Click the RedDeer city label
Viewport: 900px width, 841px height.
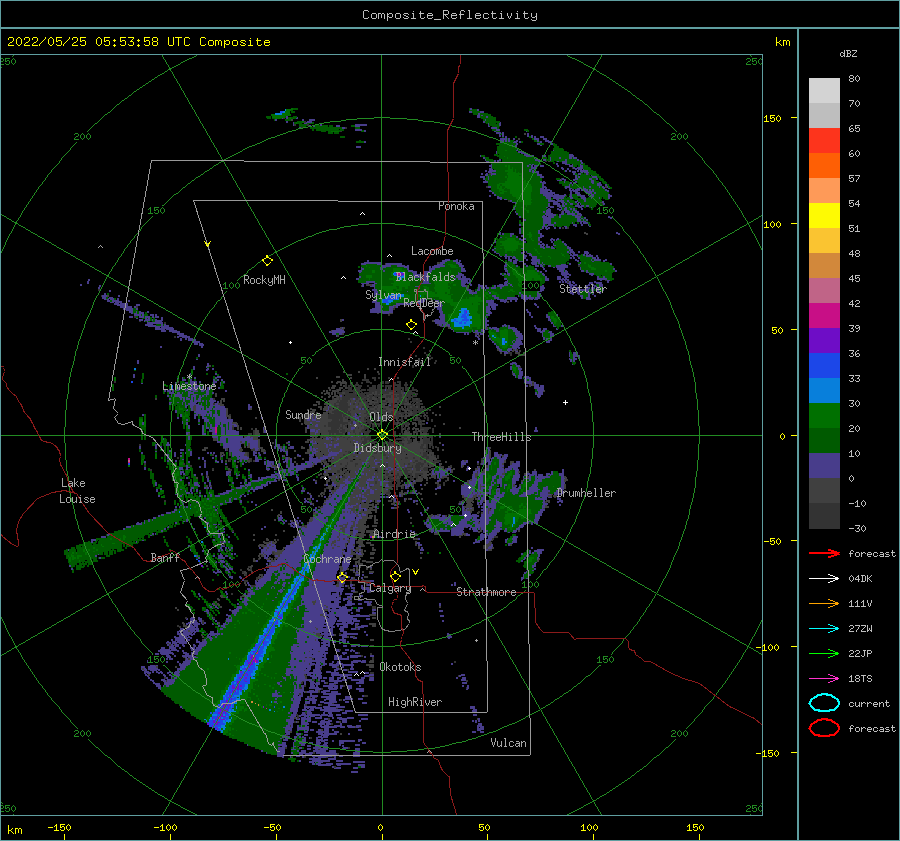point(424,303)
